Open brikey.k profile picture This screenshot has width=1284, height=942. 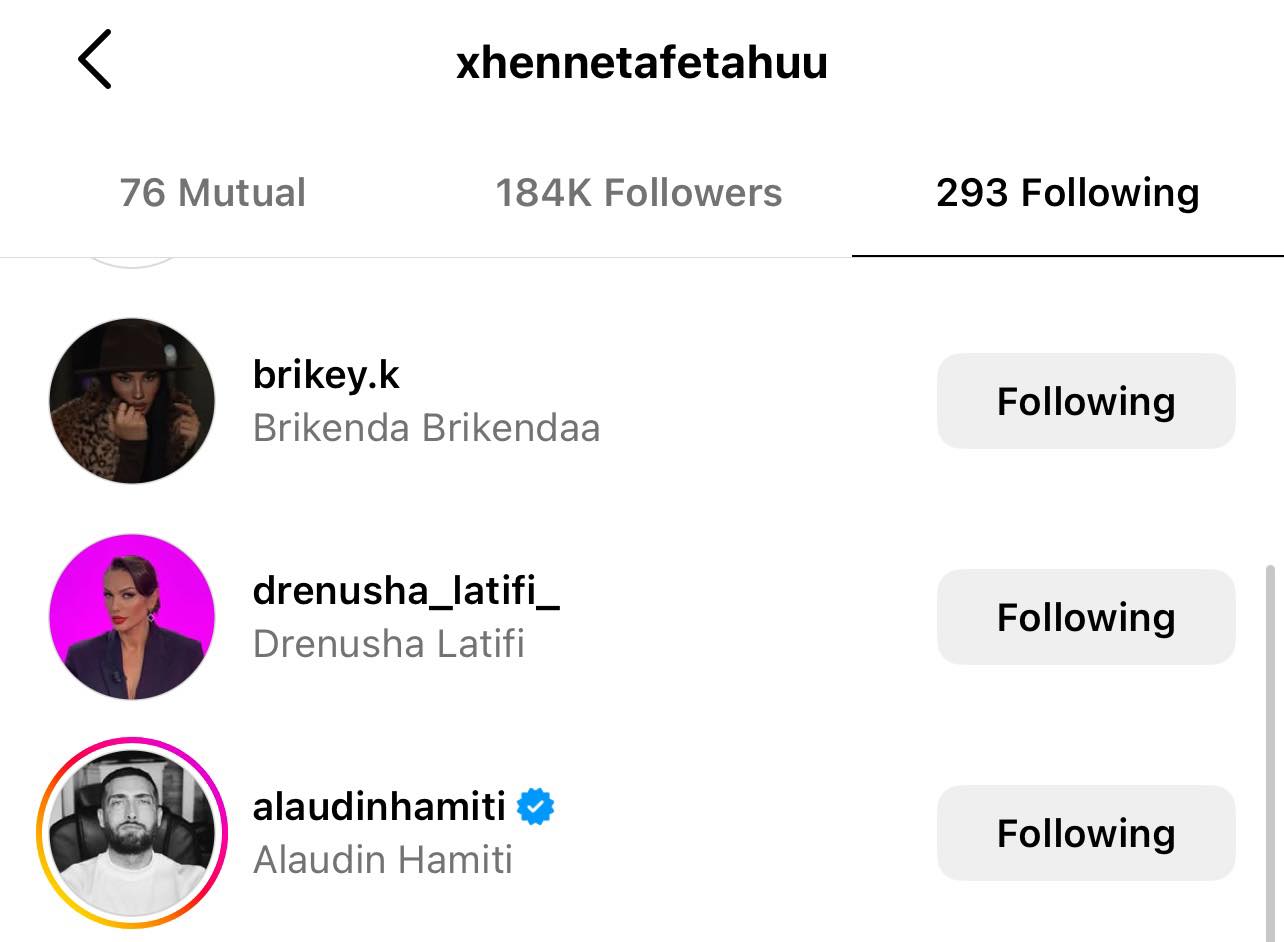pyautogui.click(x=132, y=401)
